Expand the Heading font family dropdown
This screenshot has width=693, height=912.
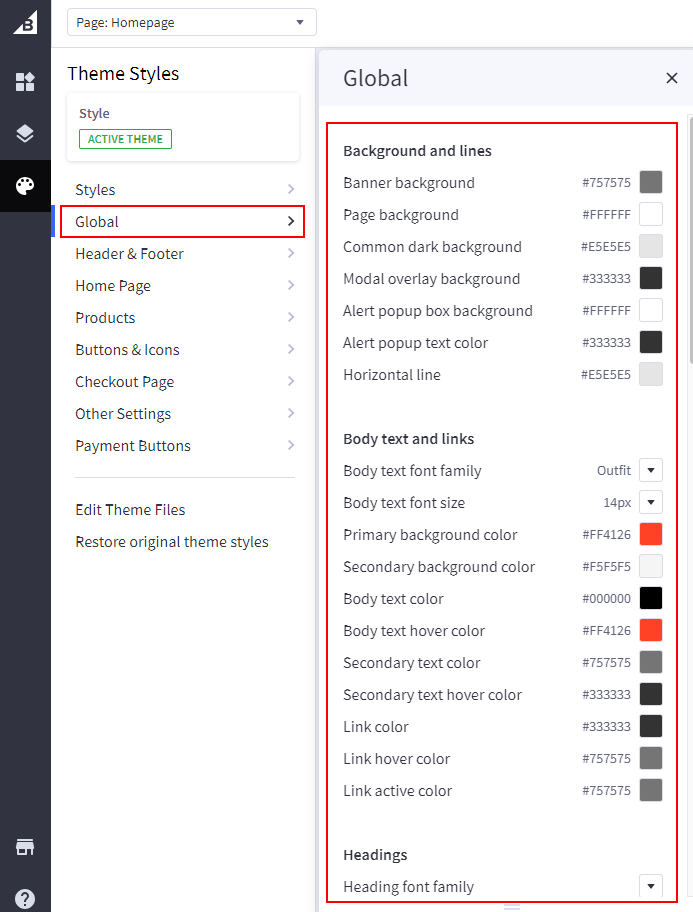click(651, 886)
